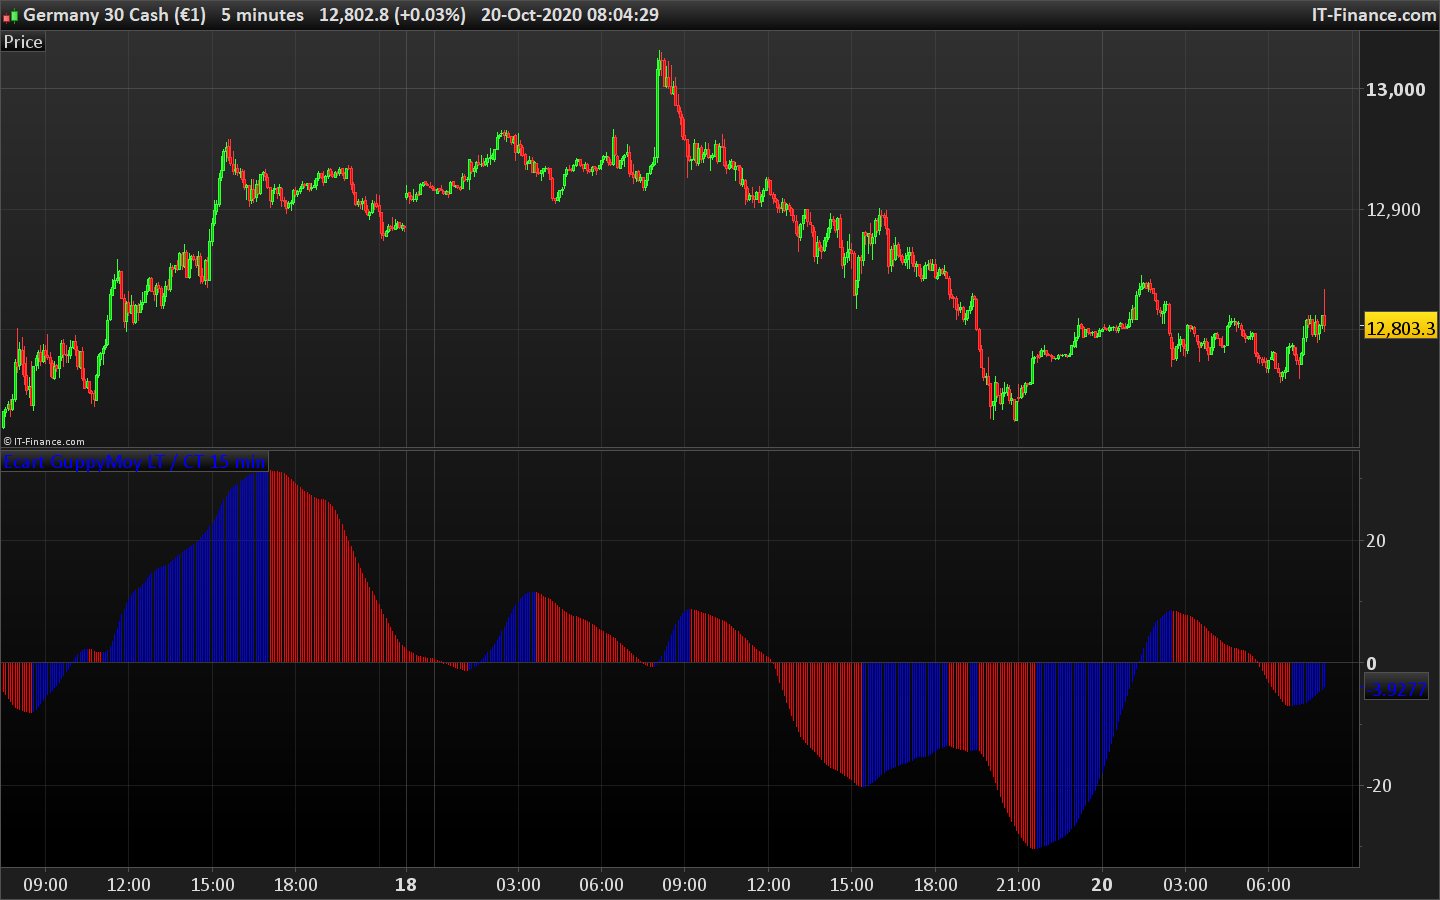Click the yellow 12,803.3 current price tag

click(x=1400, y=328)
